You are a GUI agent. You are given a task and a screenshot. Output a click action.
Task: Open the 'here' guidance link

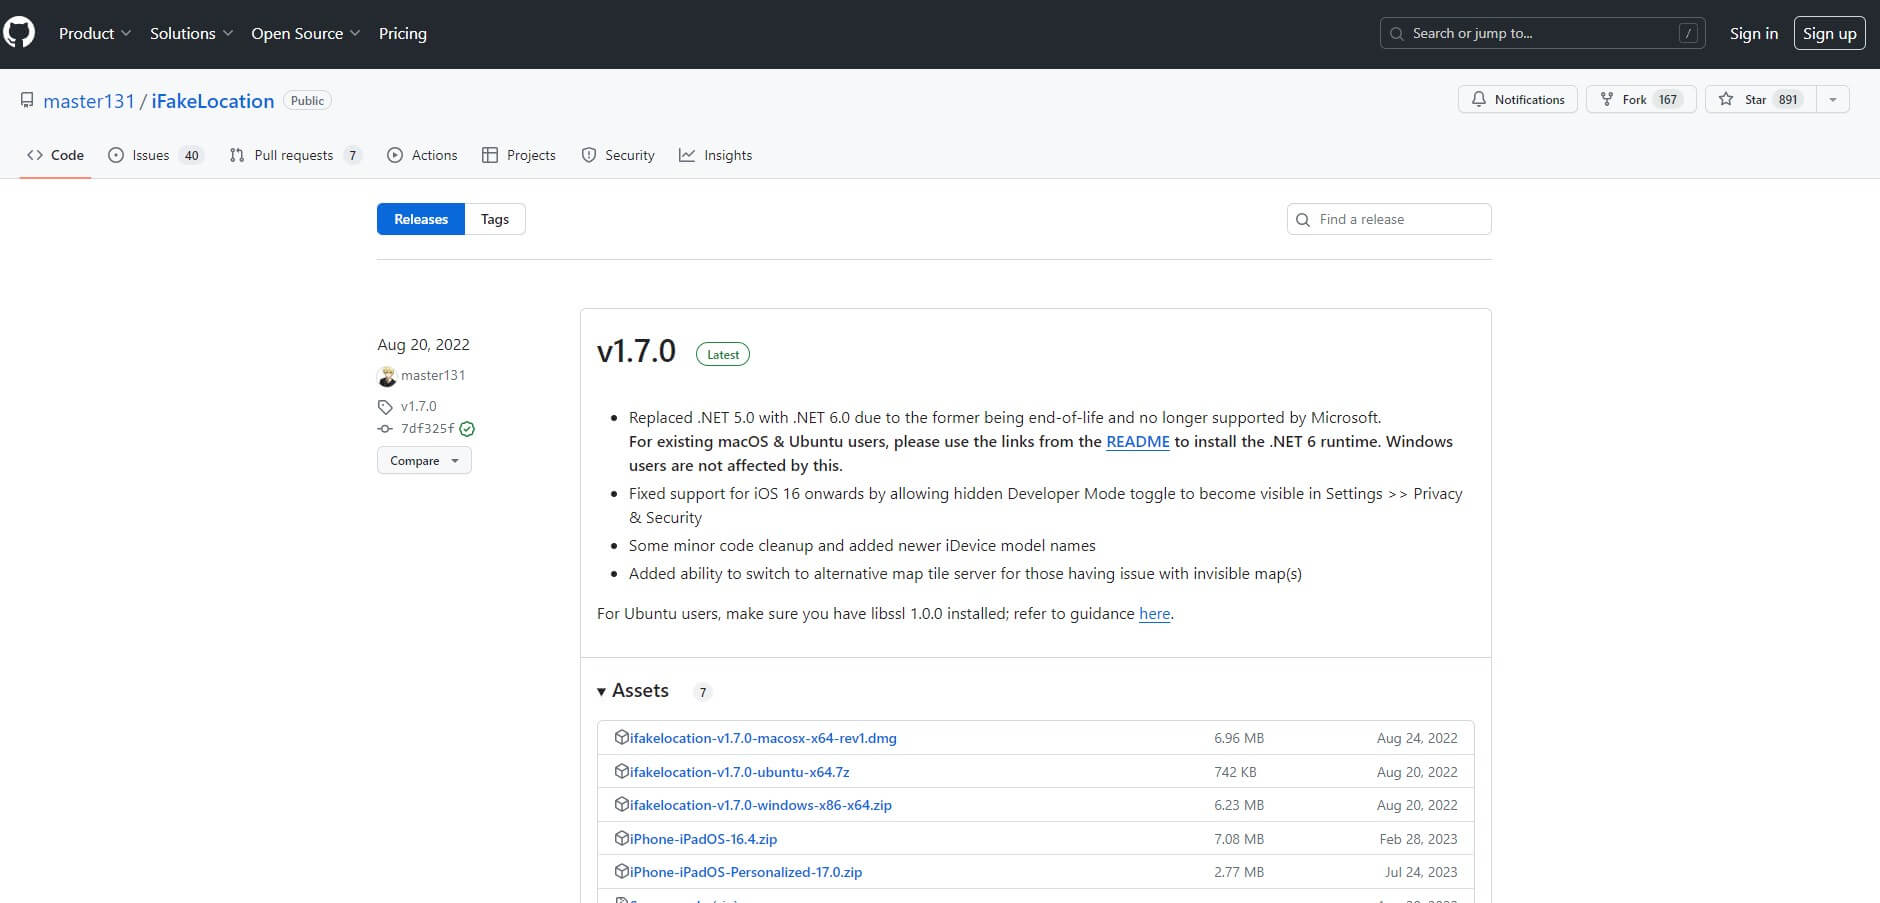[1154, 613]
